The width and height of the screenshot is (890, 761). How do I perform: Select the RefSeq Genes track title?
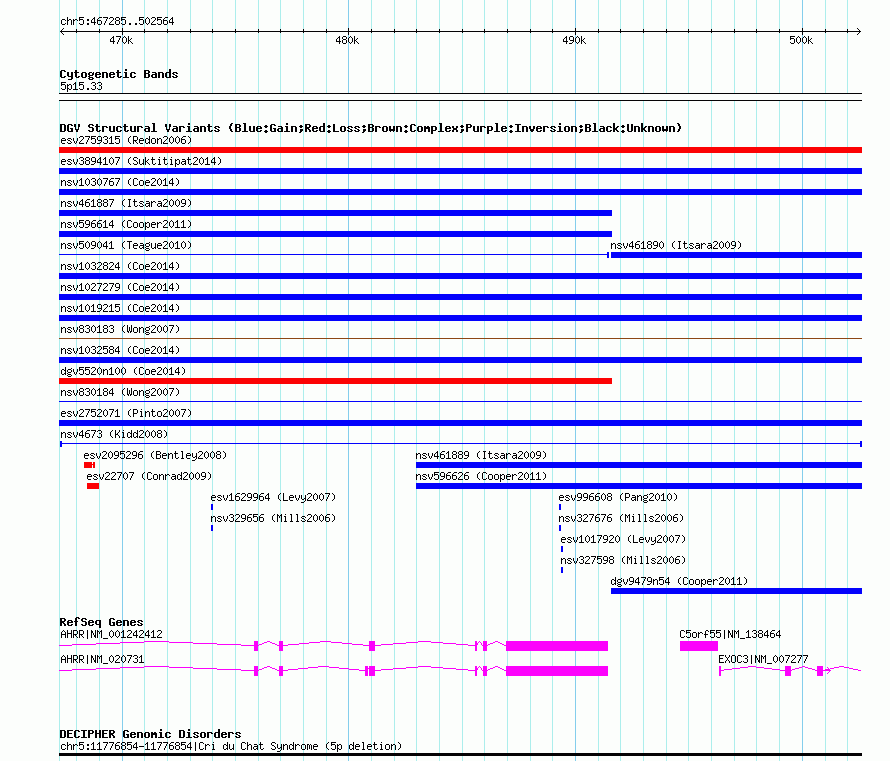(102, 622)
